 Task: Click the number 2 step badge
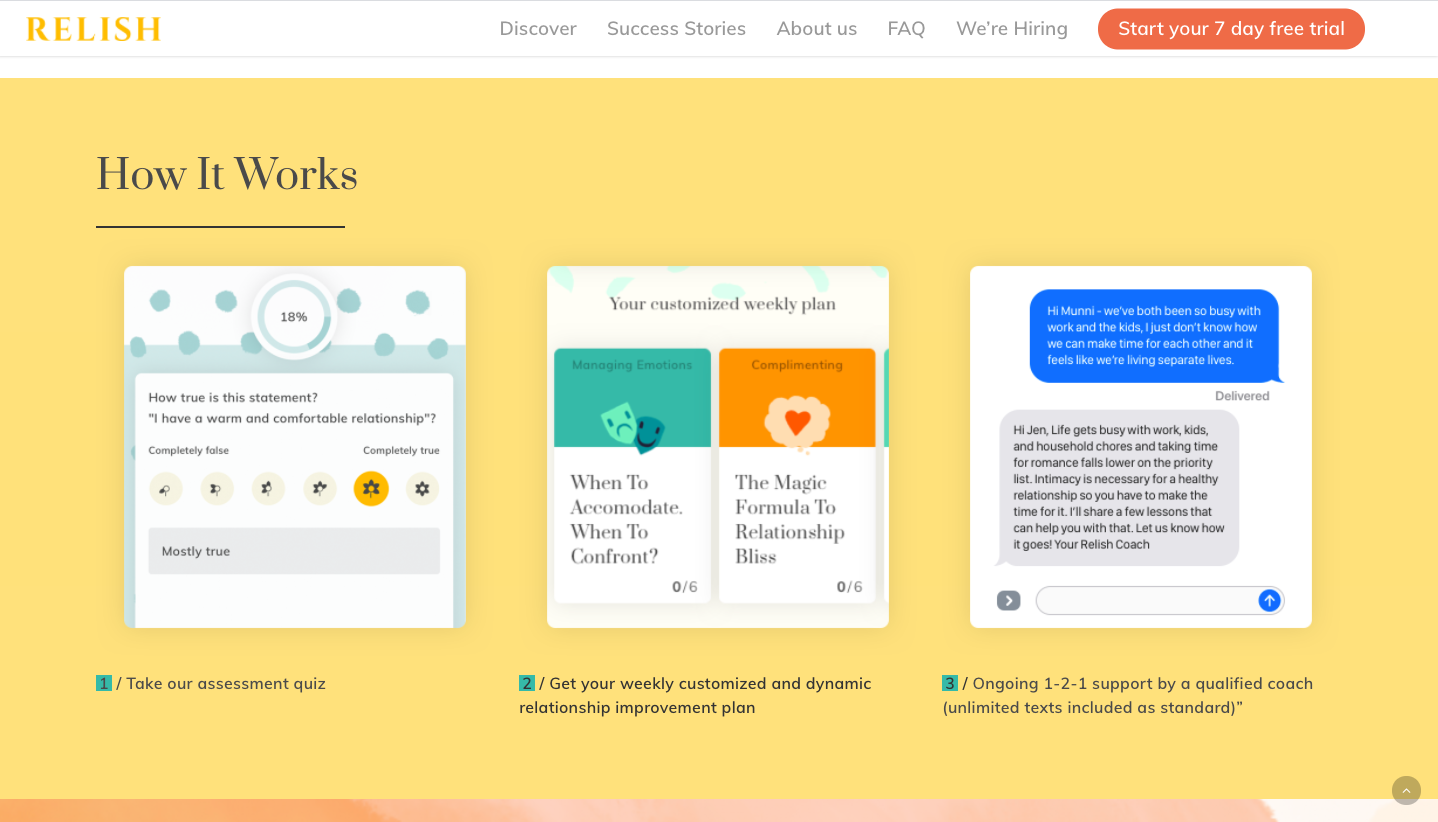[527, 683]
